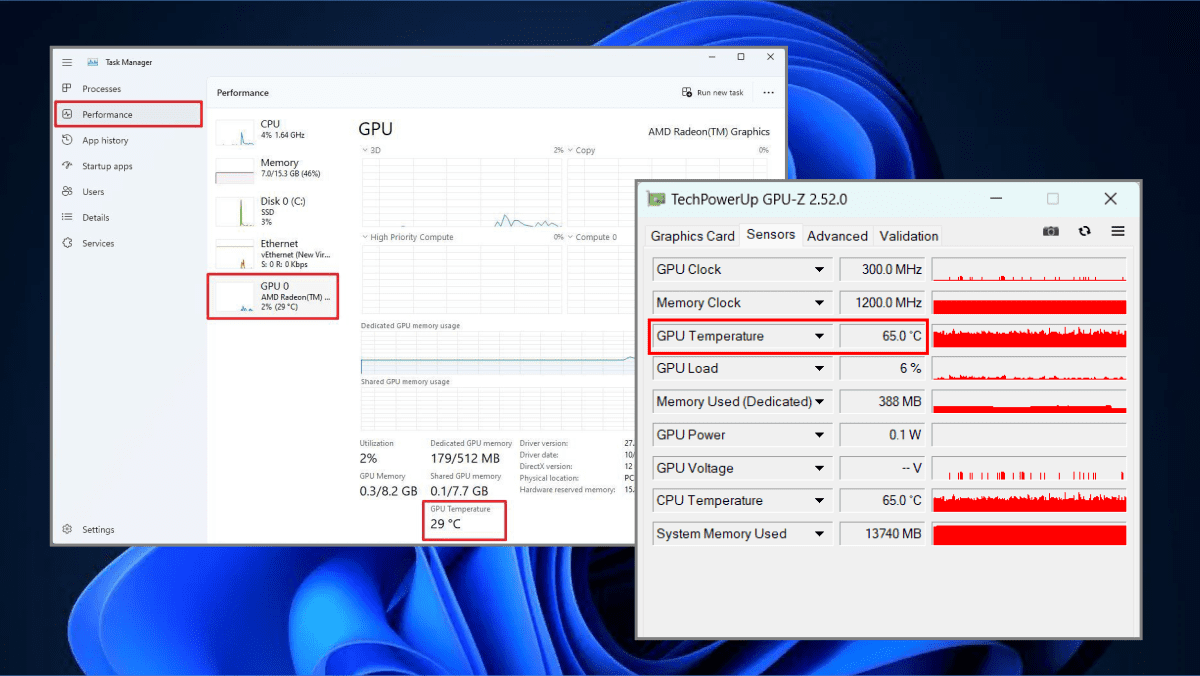Open the System Memory Used dropdown
Screen dimensions: 1200x676
818,533
